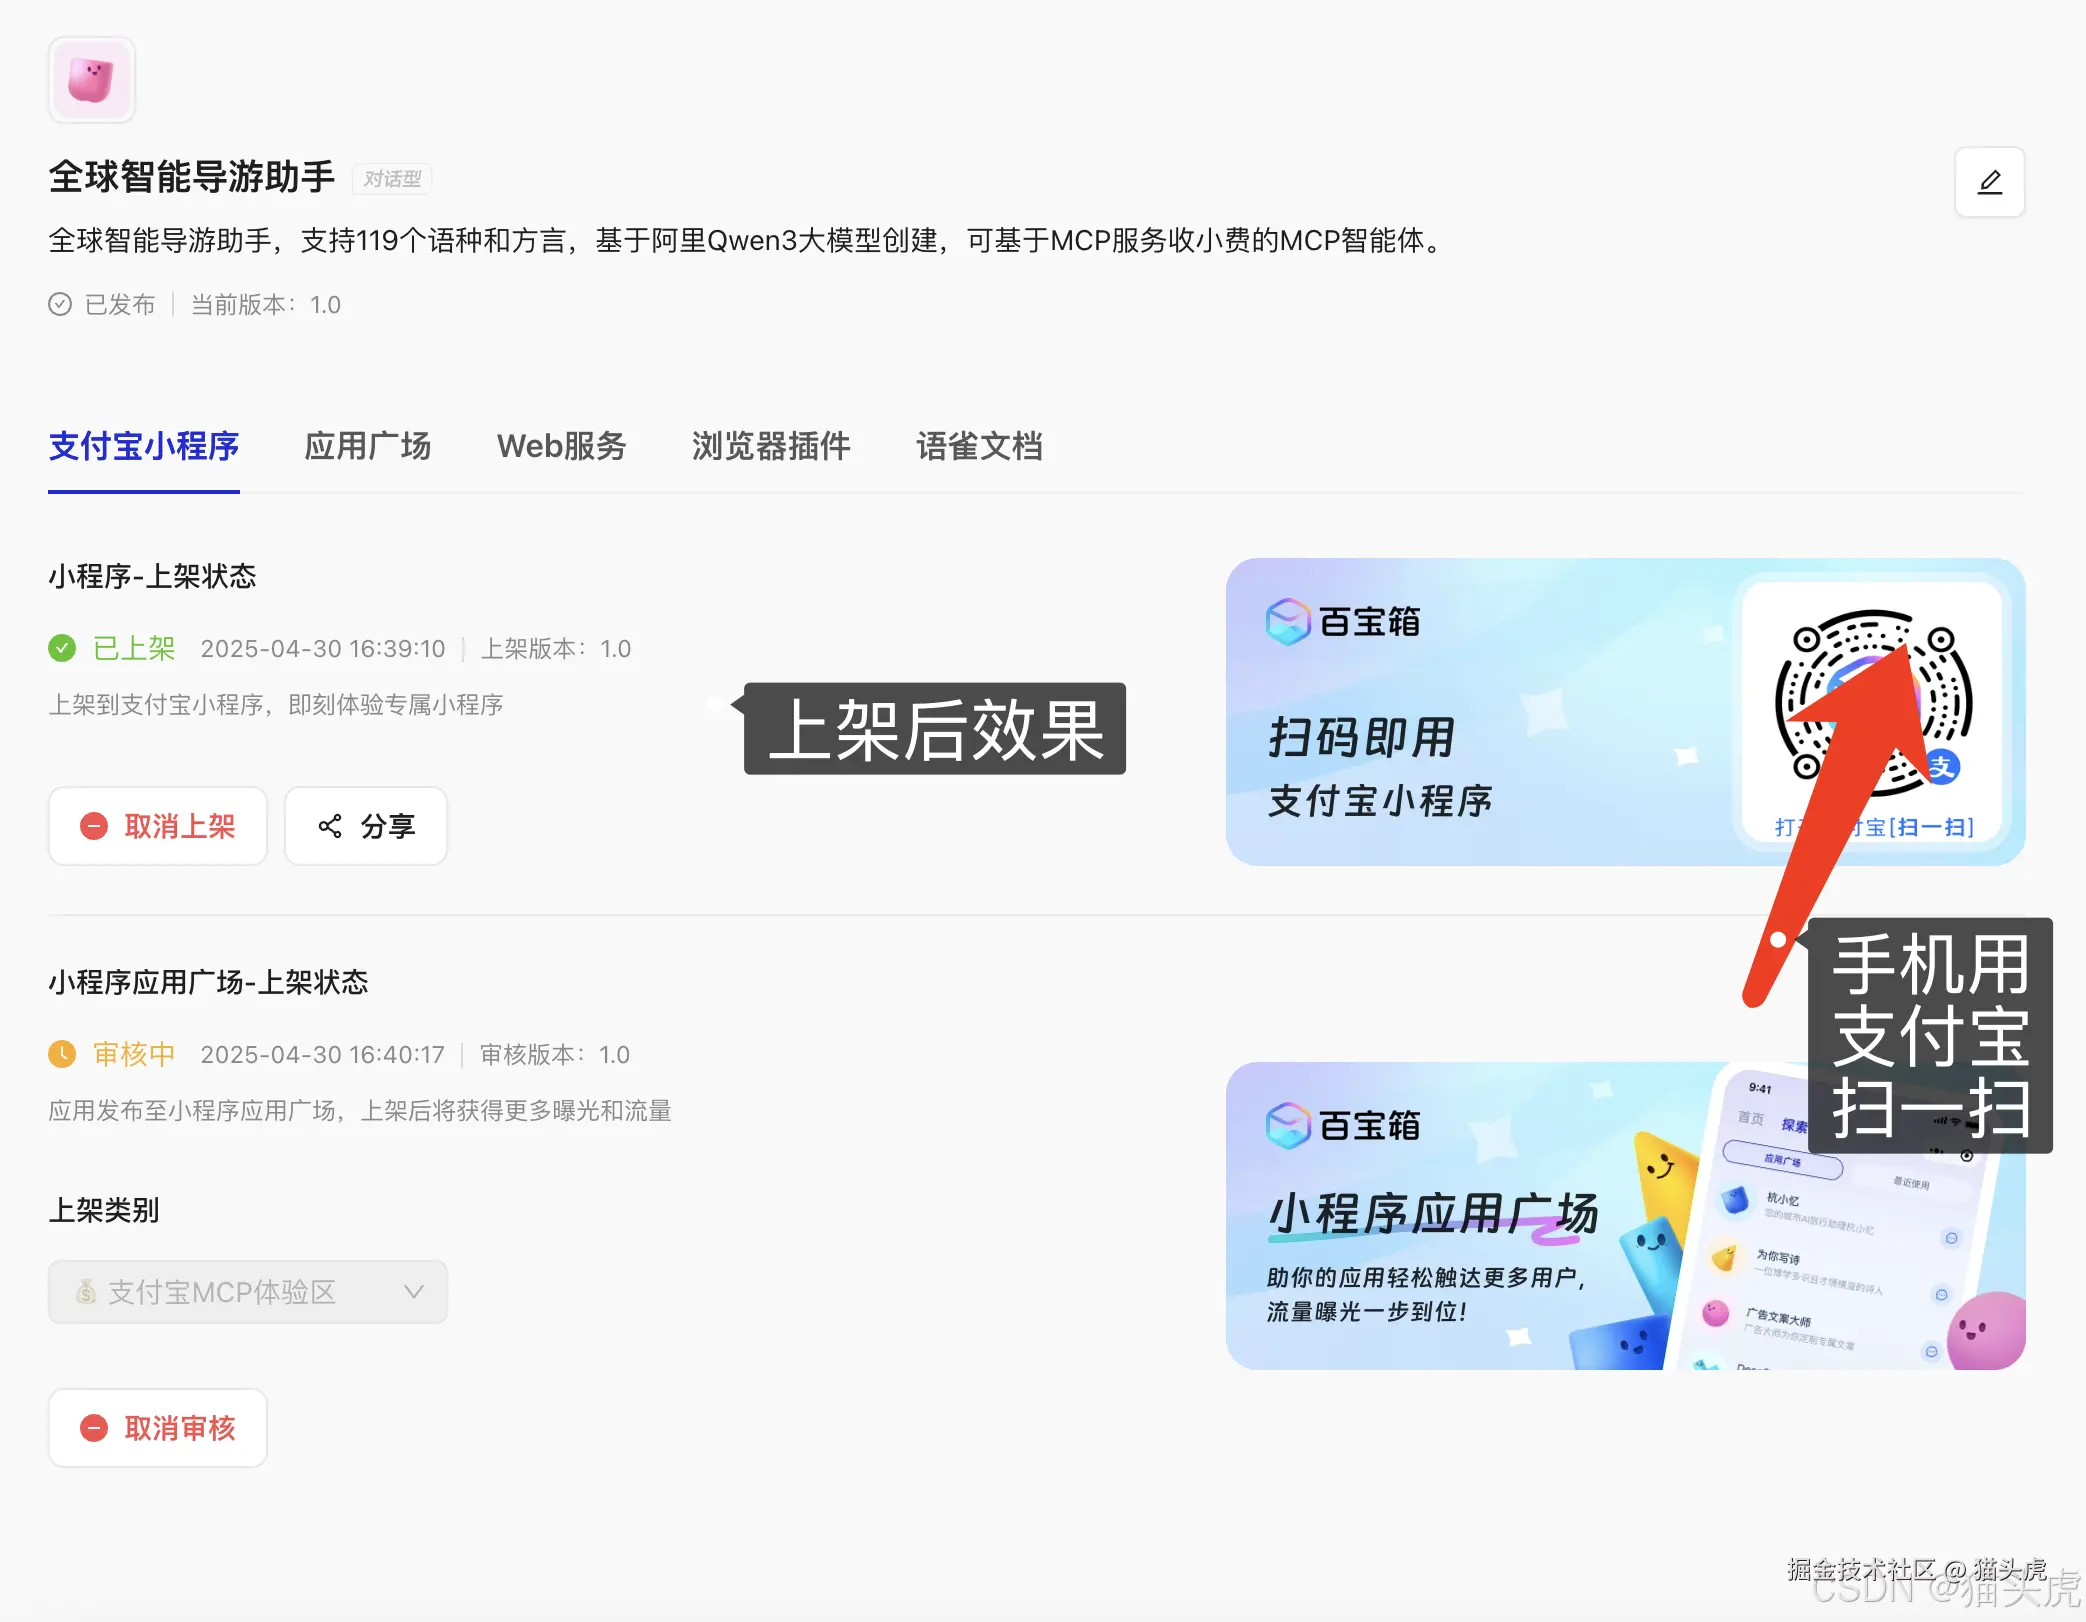Click the 取消上架 button
This screenshot has width=2086, height=1622.
click(157, 826)
